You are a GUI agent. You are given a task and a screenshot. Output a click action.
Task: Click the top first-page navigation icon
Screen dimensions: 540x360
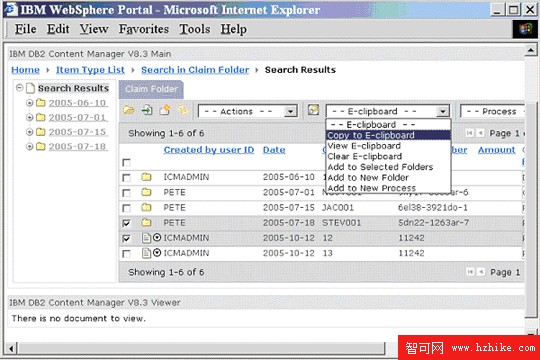pos(470,133)
